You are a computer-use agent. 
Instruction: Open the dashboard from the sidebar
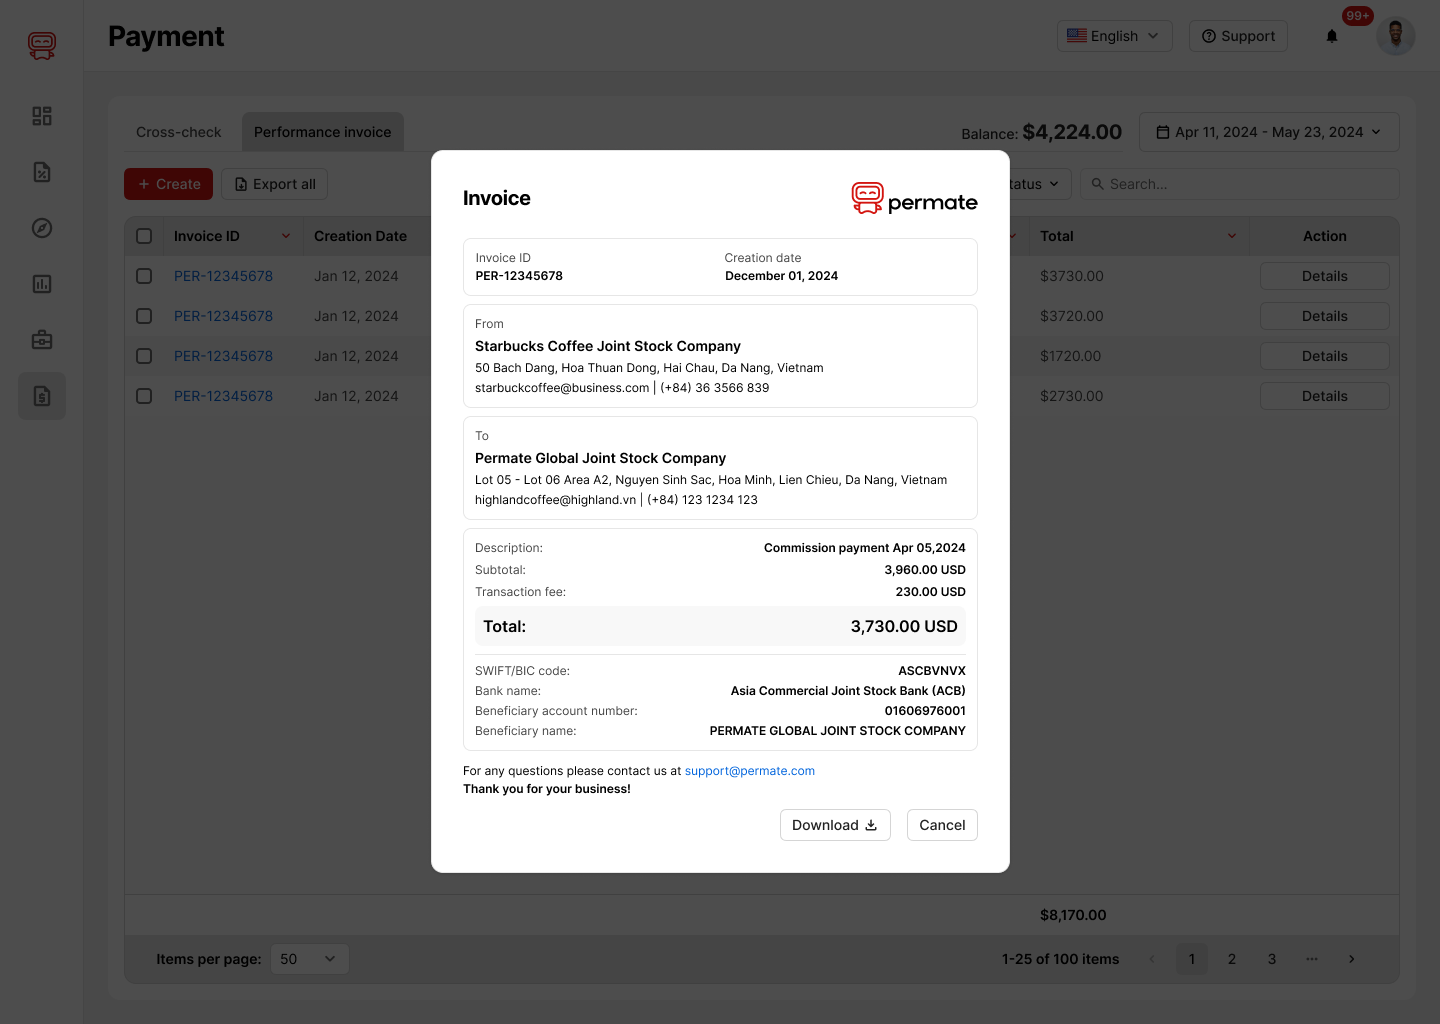[41, 116]
